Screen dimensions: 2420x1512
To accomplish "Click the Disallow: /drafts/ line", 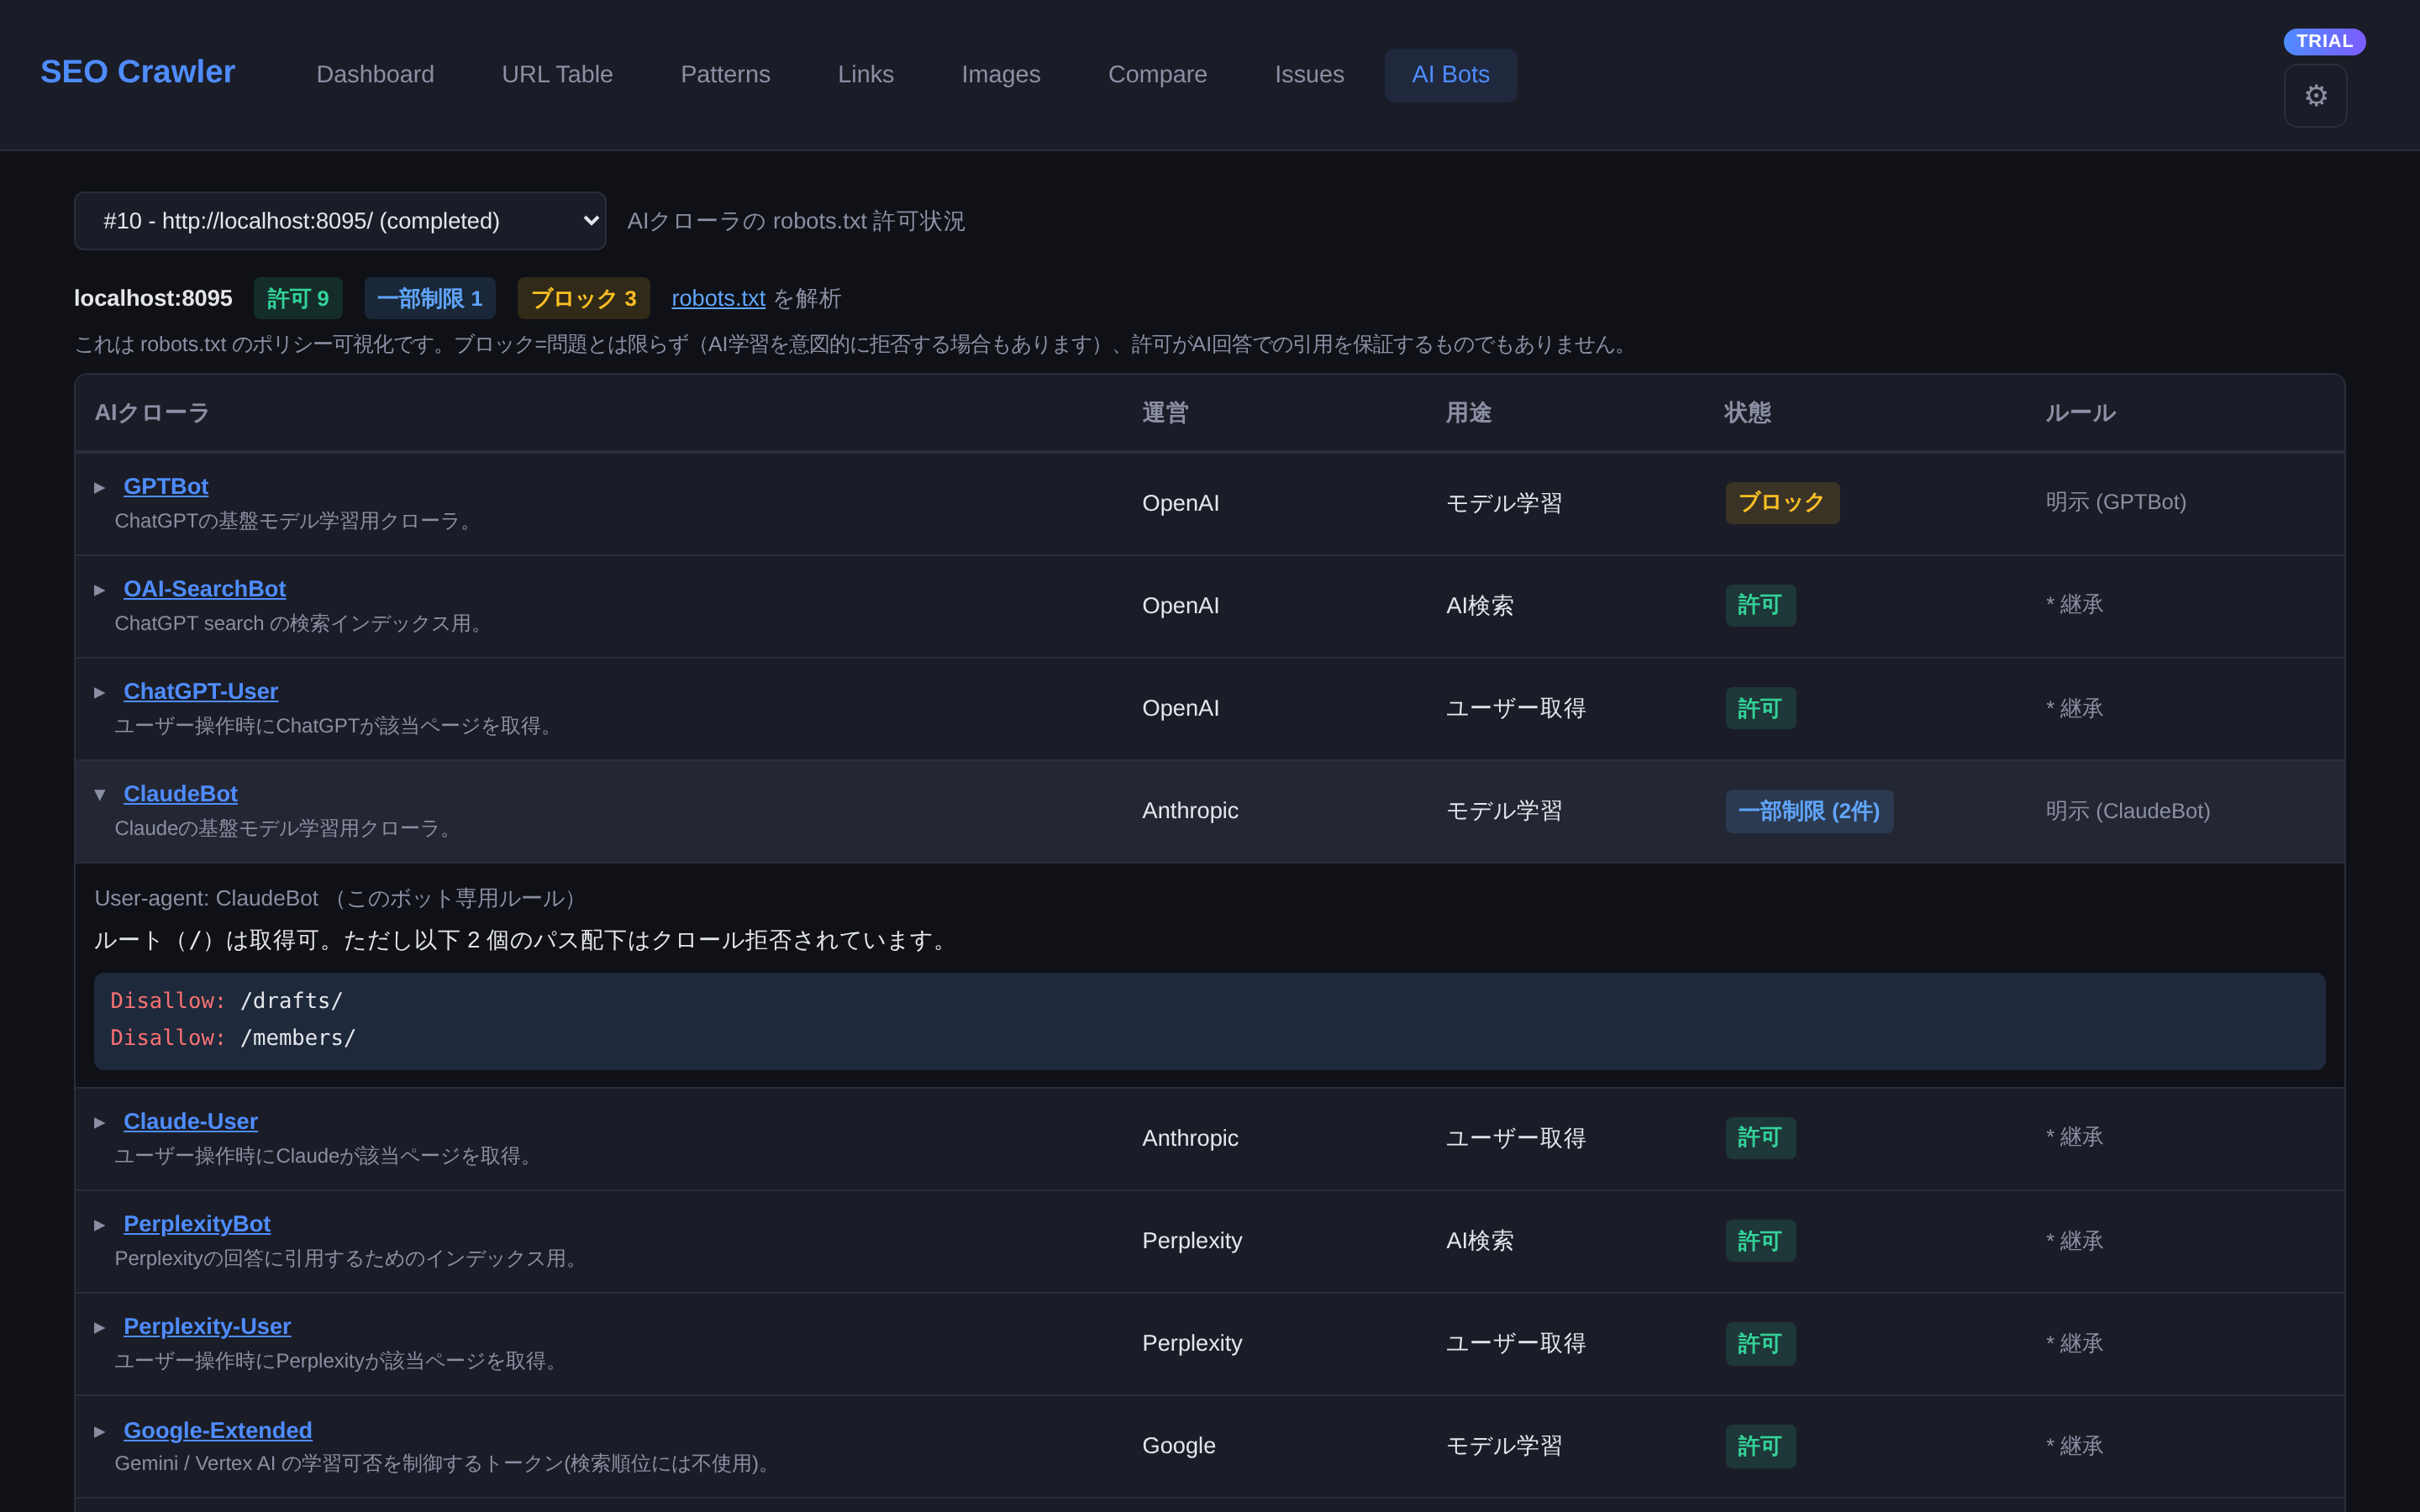I will 227,1001.
